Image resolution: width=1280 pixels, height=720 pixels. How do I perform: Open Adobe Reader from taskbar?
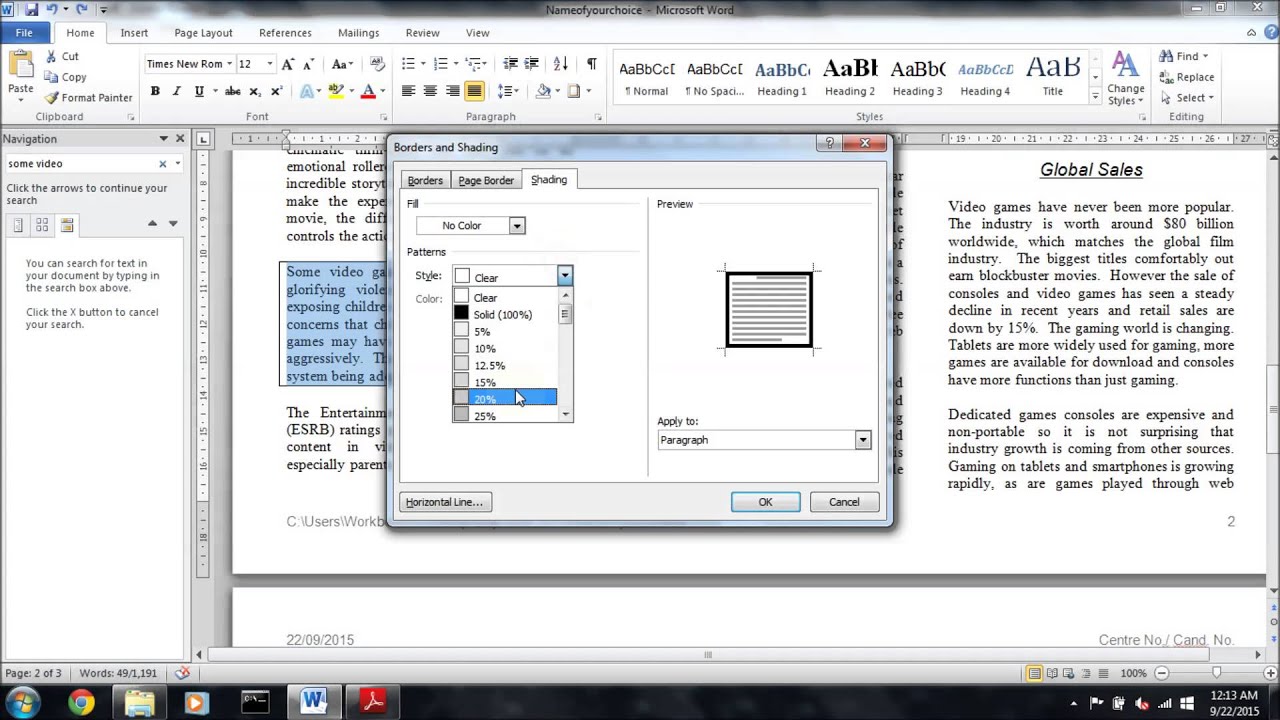click(373, 702)
